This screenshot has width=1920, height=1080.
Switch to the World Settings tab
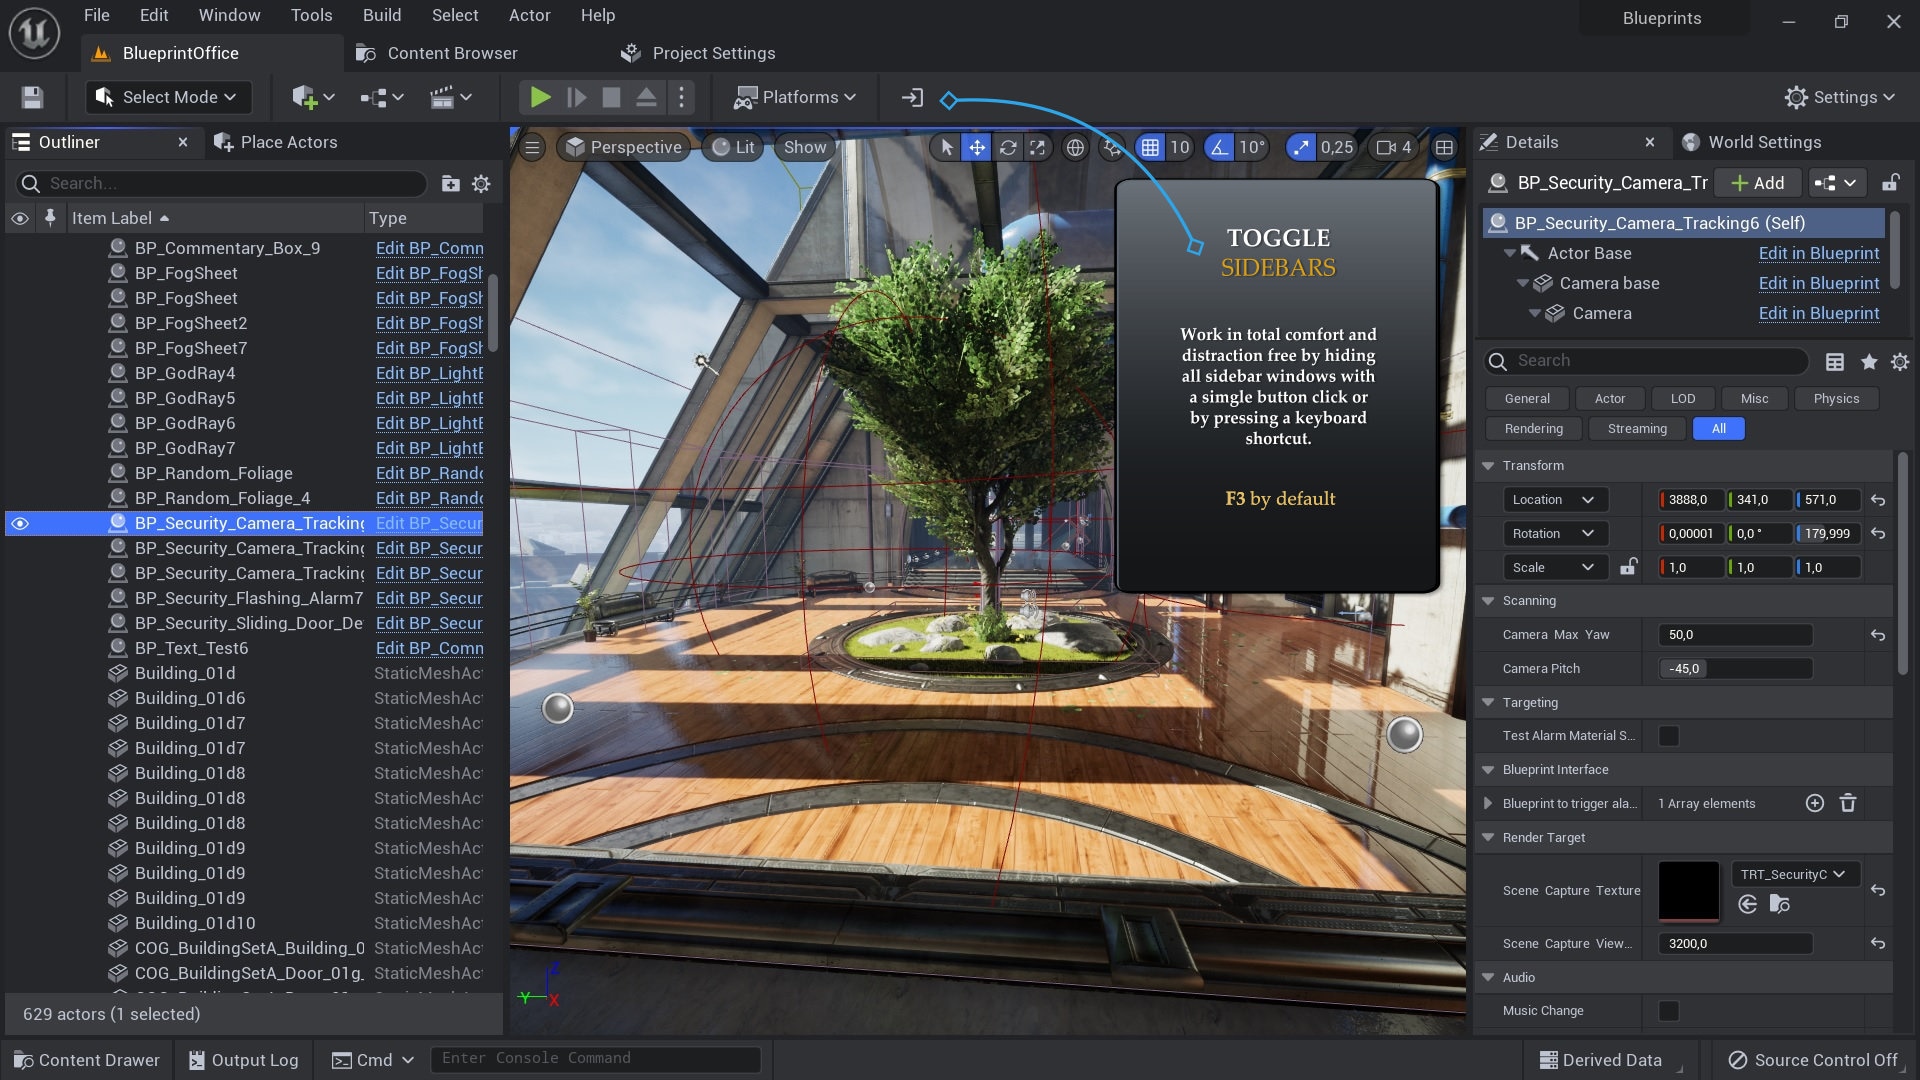(1763, 142)
